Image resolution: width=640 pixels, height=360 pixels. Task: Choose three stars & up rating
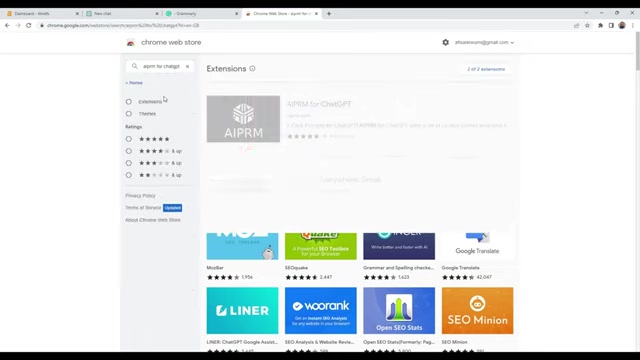pyautogui.click(x=129, y=163)
